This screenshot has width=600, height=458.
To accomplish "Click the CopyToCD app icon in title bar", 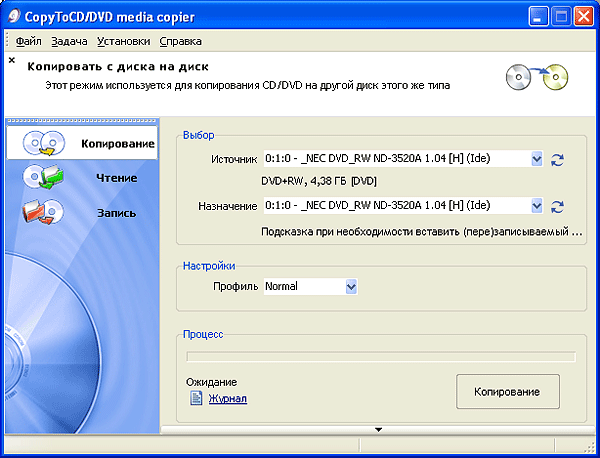I will pos(14,16).
